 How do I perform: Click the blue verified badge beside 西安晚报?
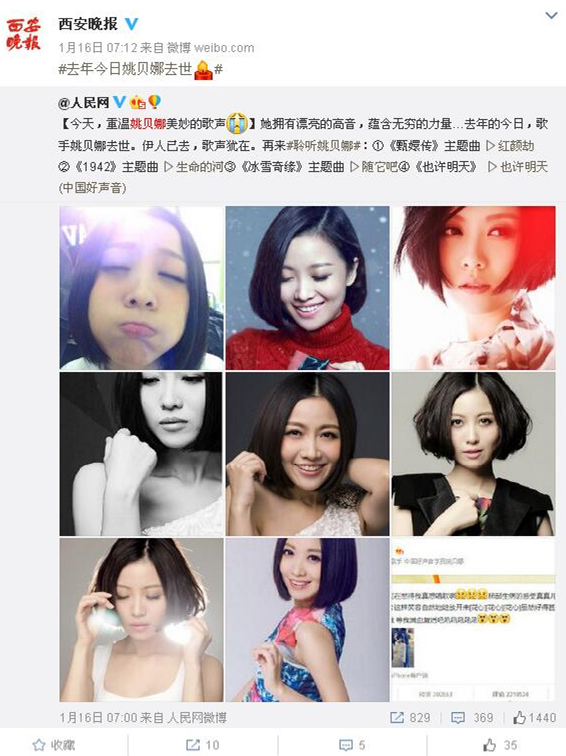pos(132,24)
